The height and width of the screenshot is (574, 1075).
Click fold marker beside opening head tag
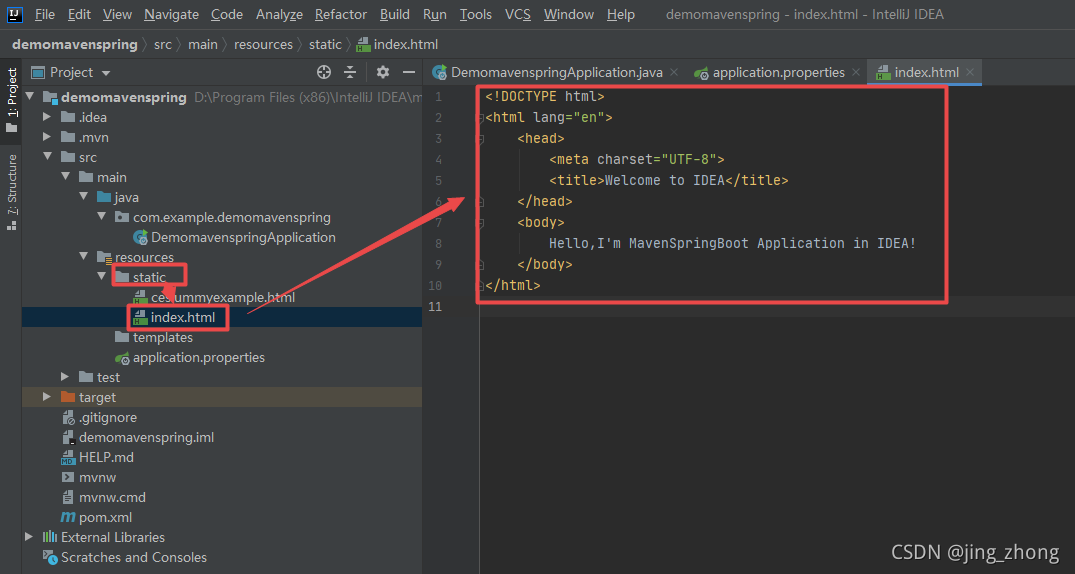click(481, 139)
